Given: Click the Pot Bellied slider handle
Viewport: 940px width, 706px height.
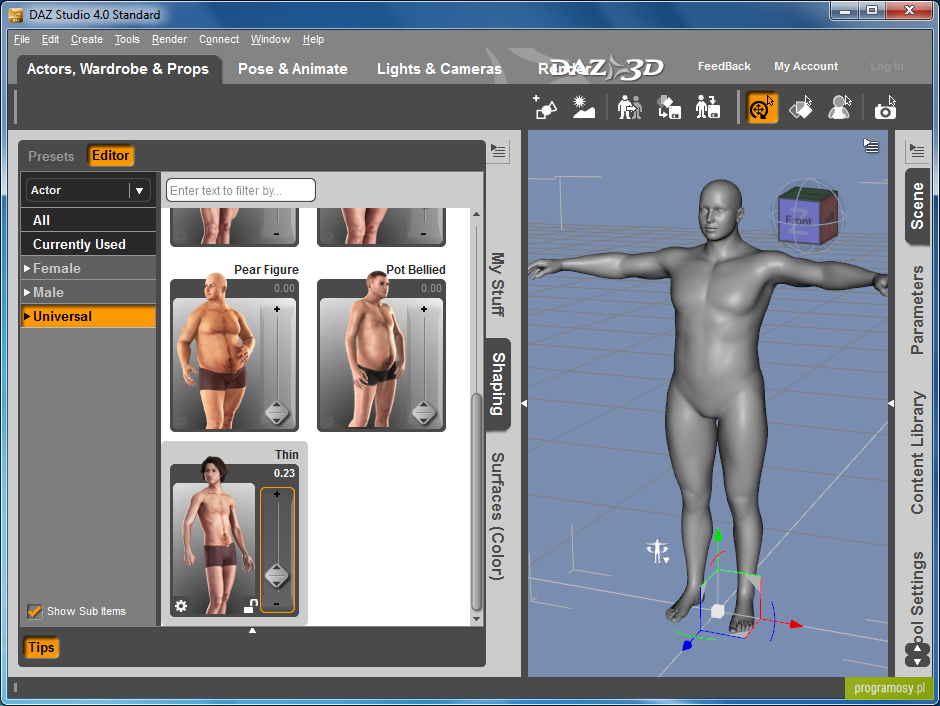Looking at the screenshot, I should [x=424, y=413].
